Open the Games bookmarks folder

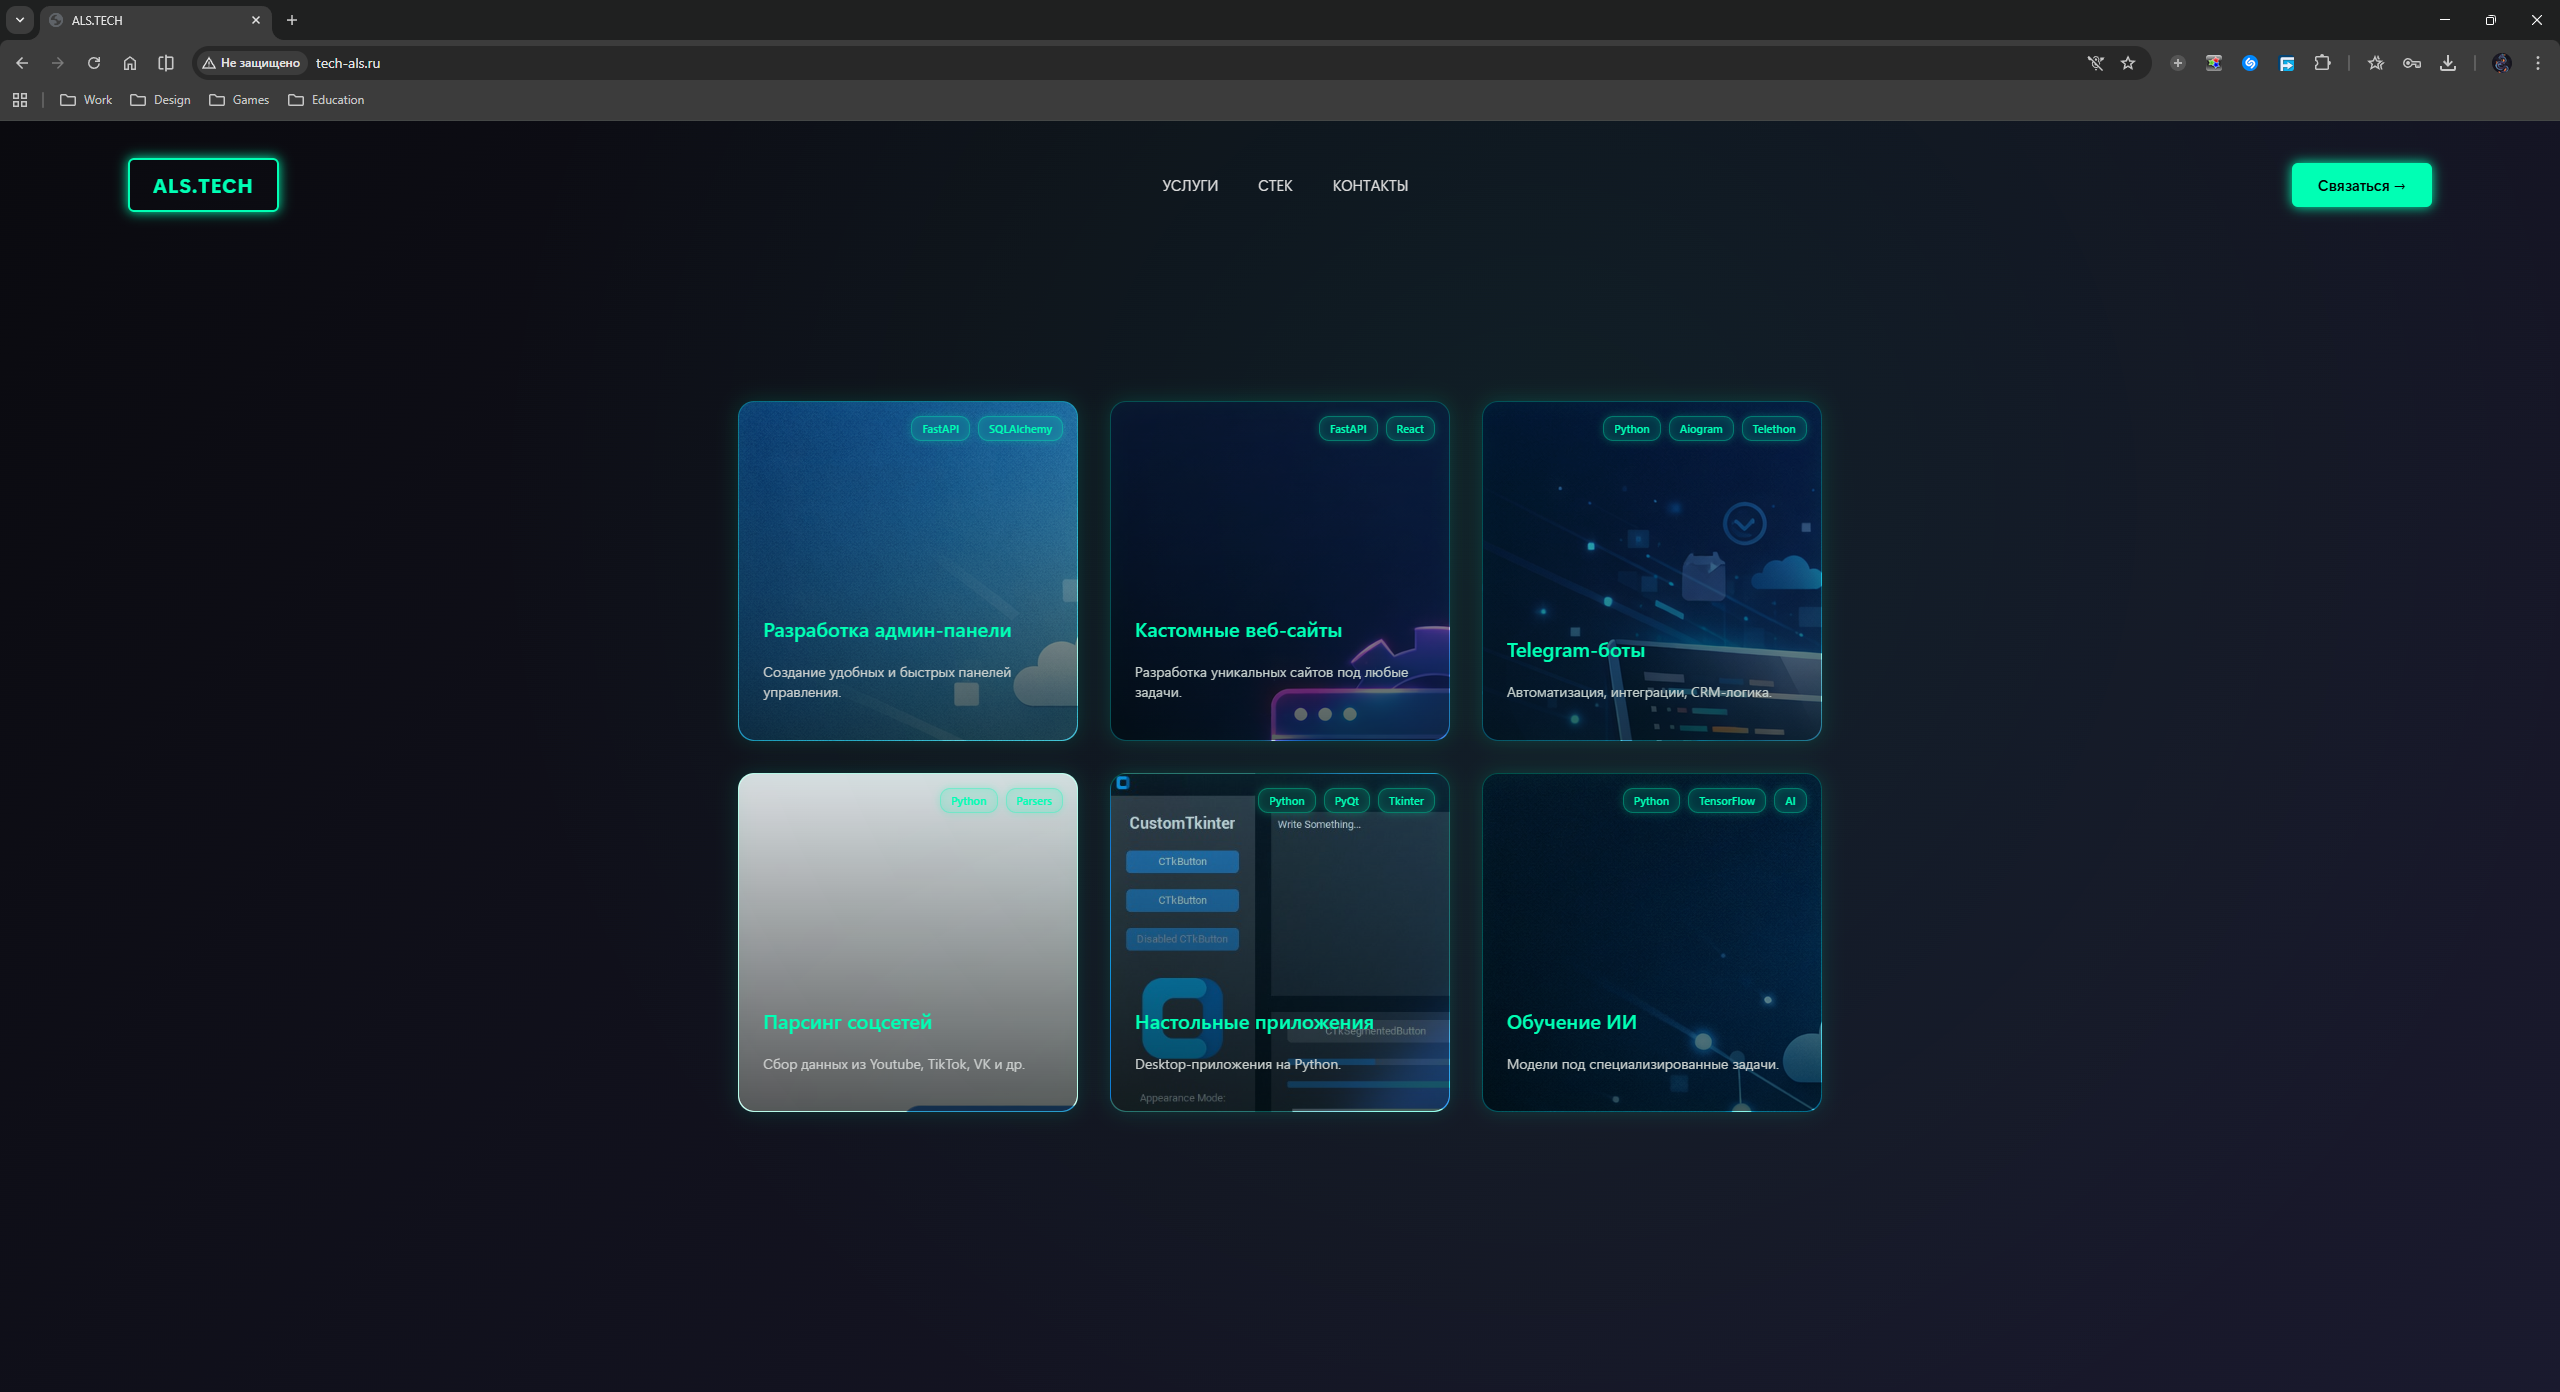[239, 100]
